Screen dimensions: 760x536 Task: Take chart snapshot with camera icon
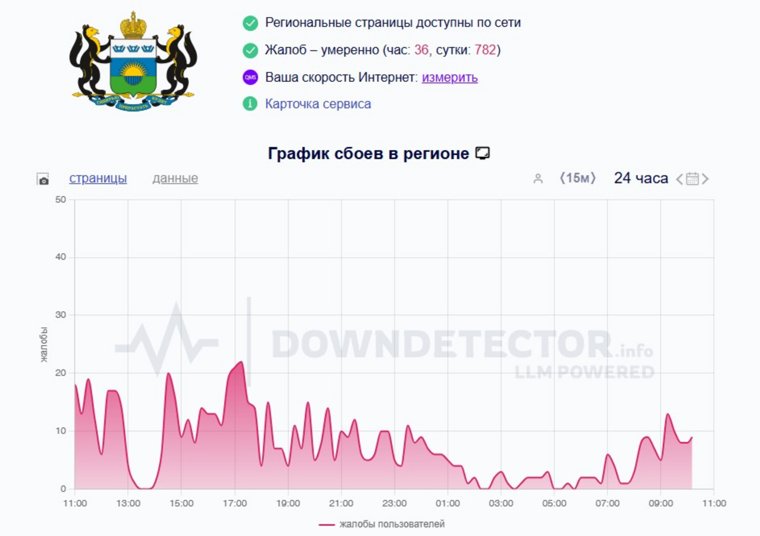tap(43, 179)
